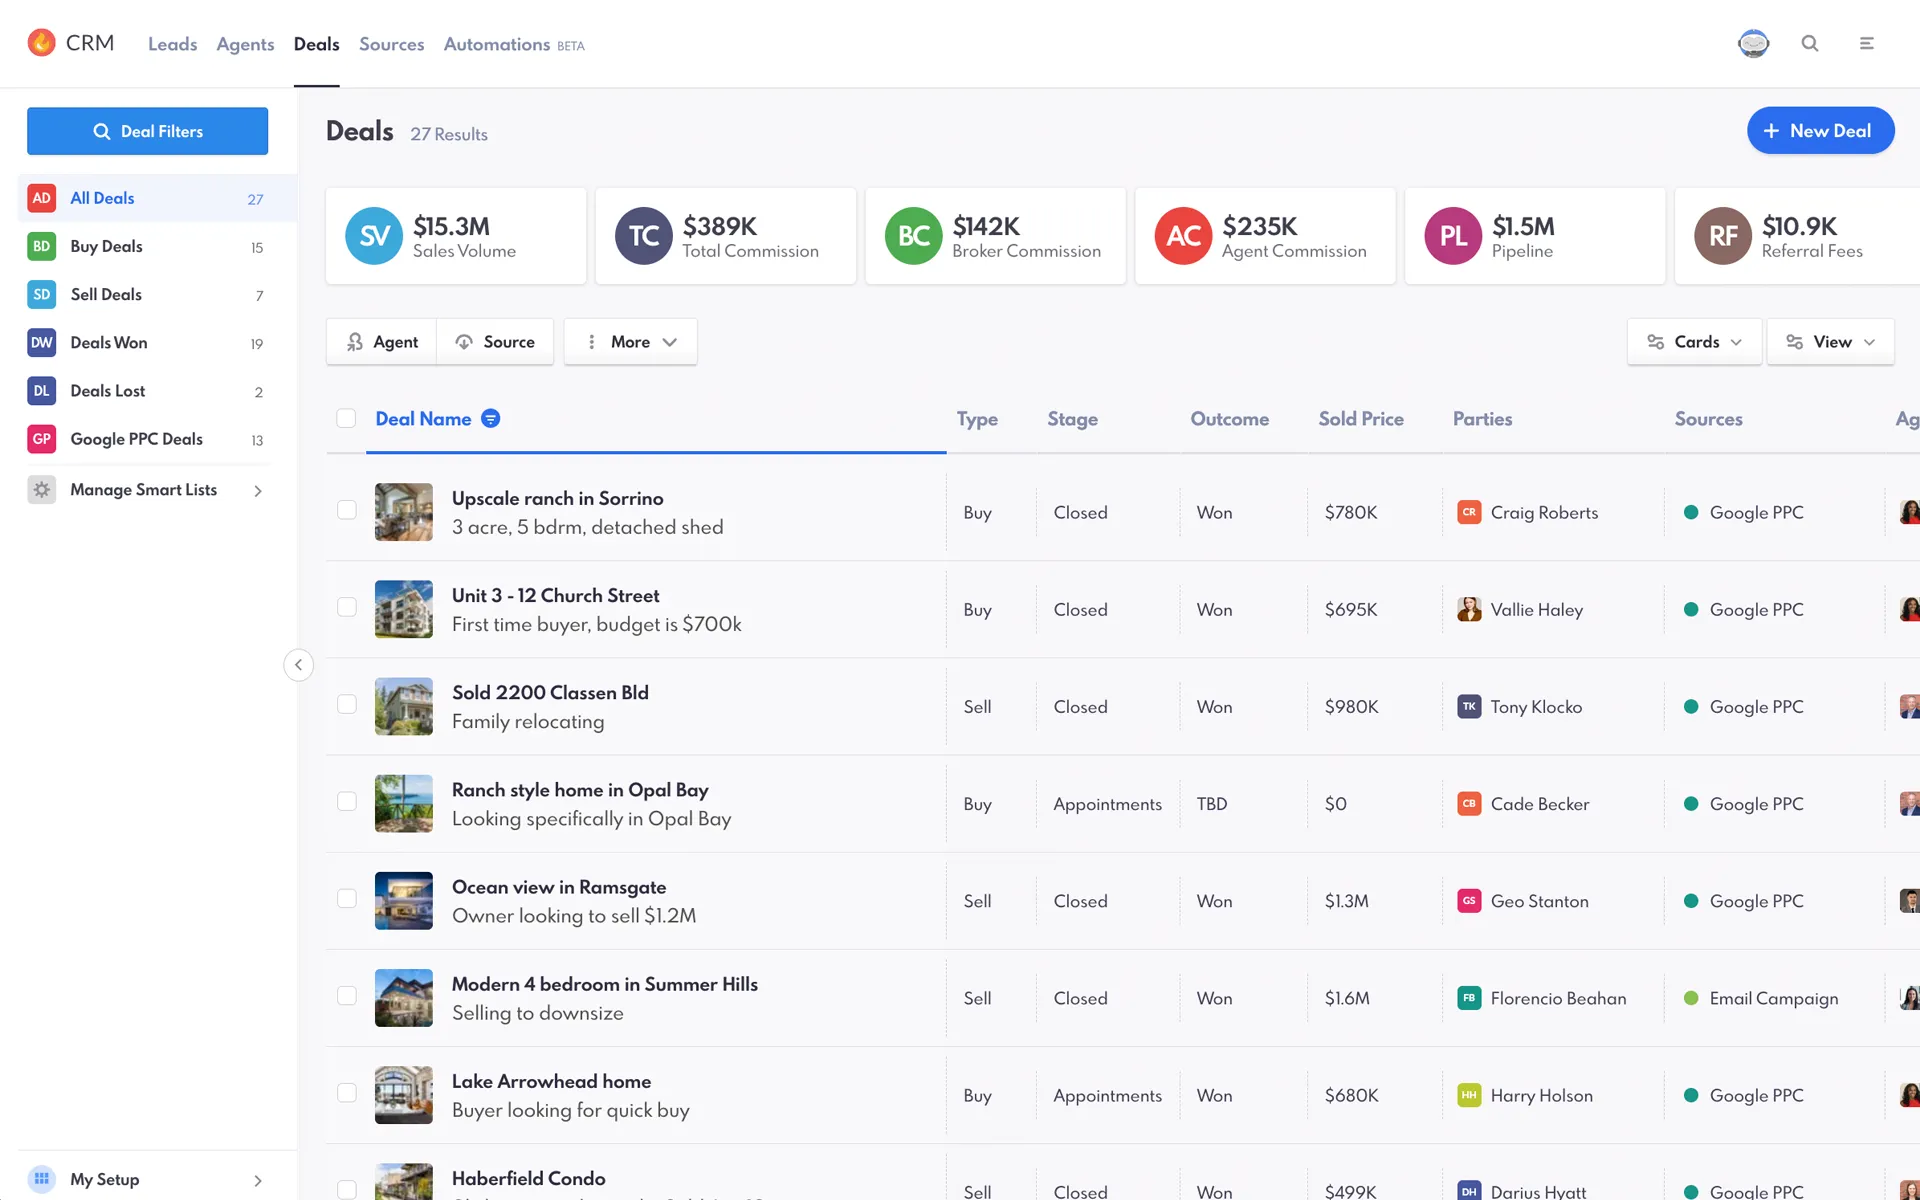
Task: Click the TC Total Commission badge
Action: (x=644, y=236)
